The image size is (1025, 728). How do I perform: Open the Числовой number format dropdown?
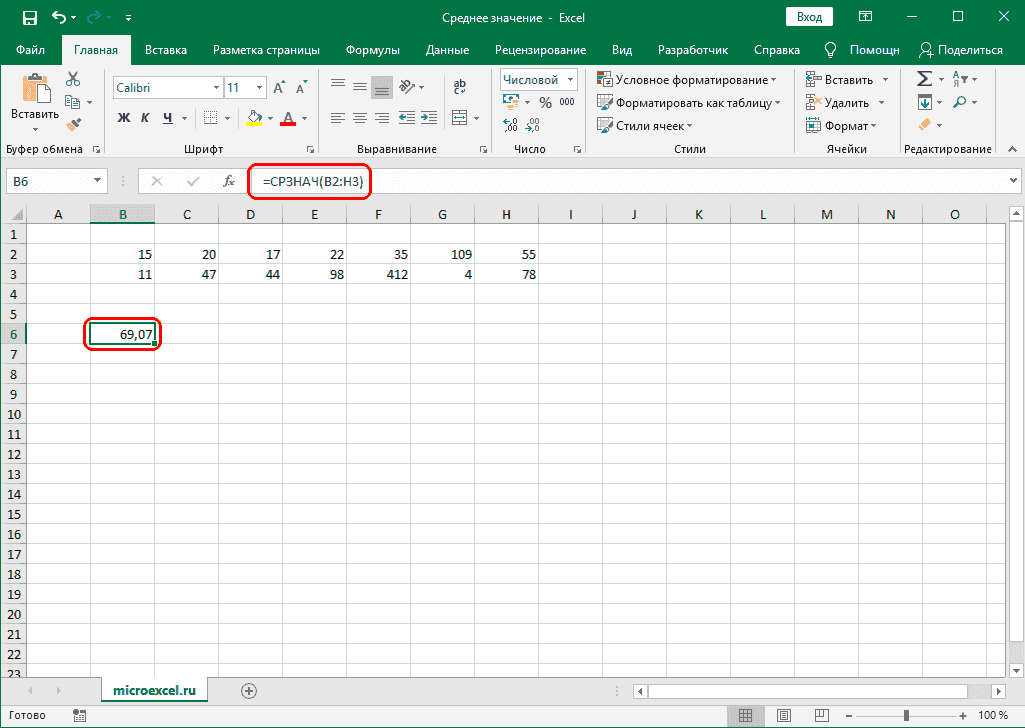pos(571,79)
